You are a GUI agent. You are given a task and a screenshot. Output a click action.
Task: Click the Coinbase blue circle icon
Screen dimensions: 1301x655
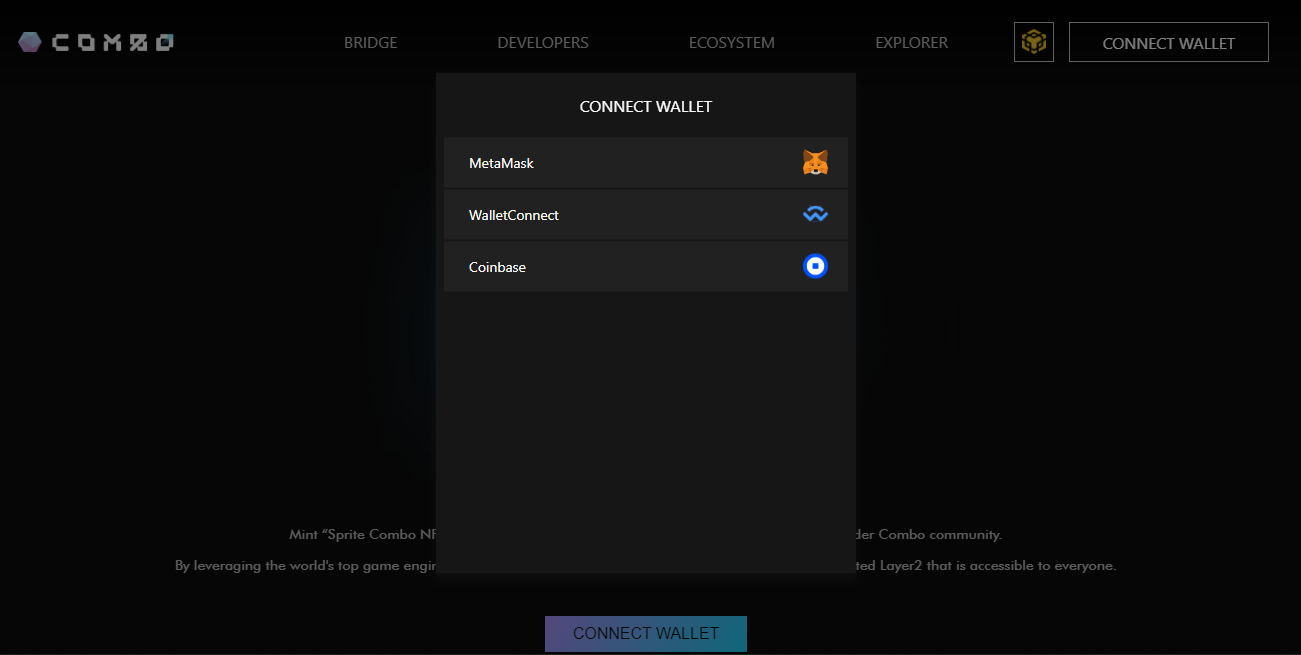pyautogui.click(x=815, y=266)
